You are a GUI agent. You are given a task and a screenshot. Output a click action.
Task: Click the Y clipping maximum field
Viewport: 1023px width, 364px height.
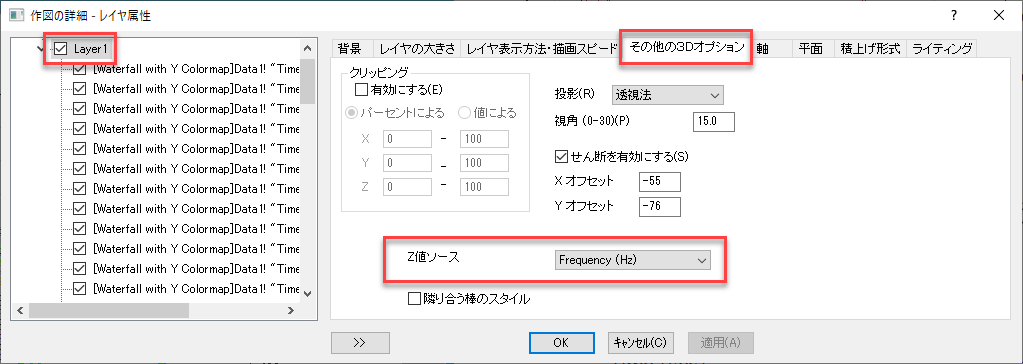[x=484, y=163]
